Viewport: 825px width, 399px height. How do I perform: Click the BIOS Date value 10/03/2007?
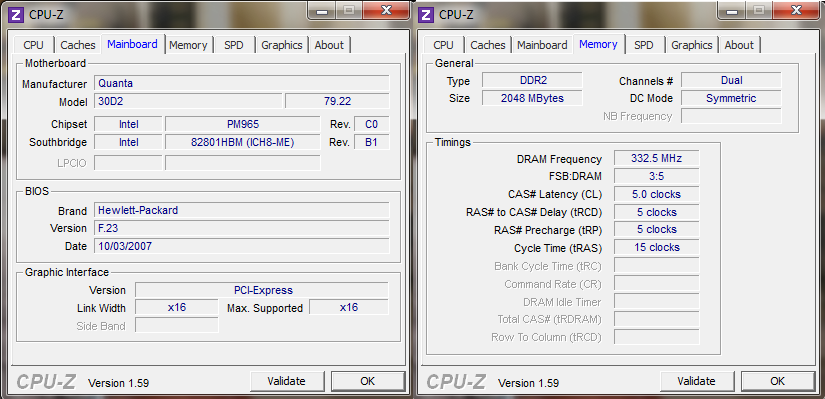click(x=242, y=246)
